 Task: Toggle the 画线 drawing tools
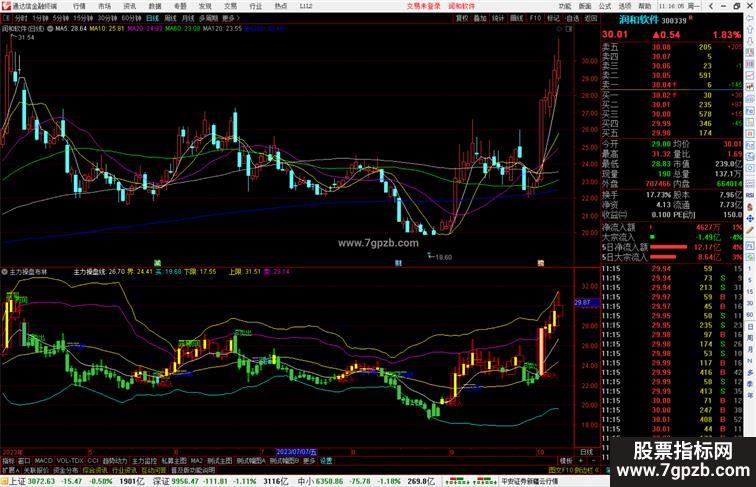tap(516, 18)
